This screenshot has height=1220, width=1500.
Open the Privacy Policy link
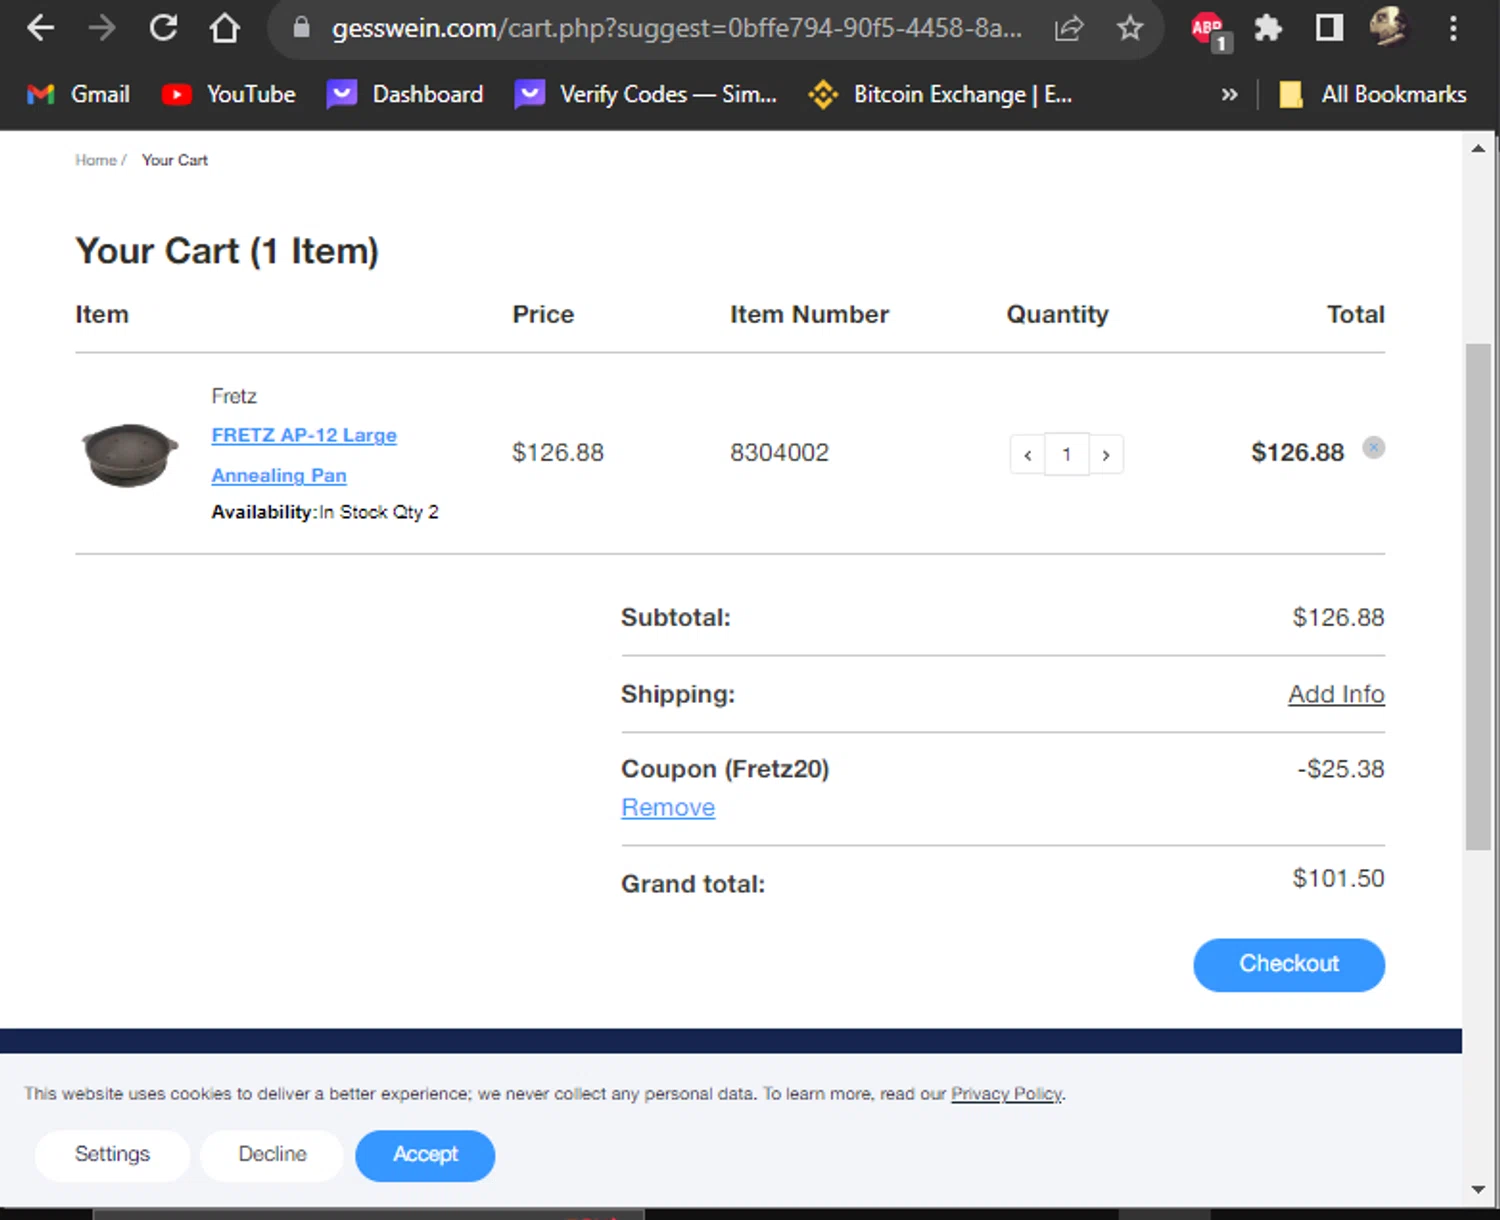click(x=1006, y=1094)
